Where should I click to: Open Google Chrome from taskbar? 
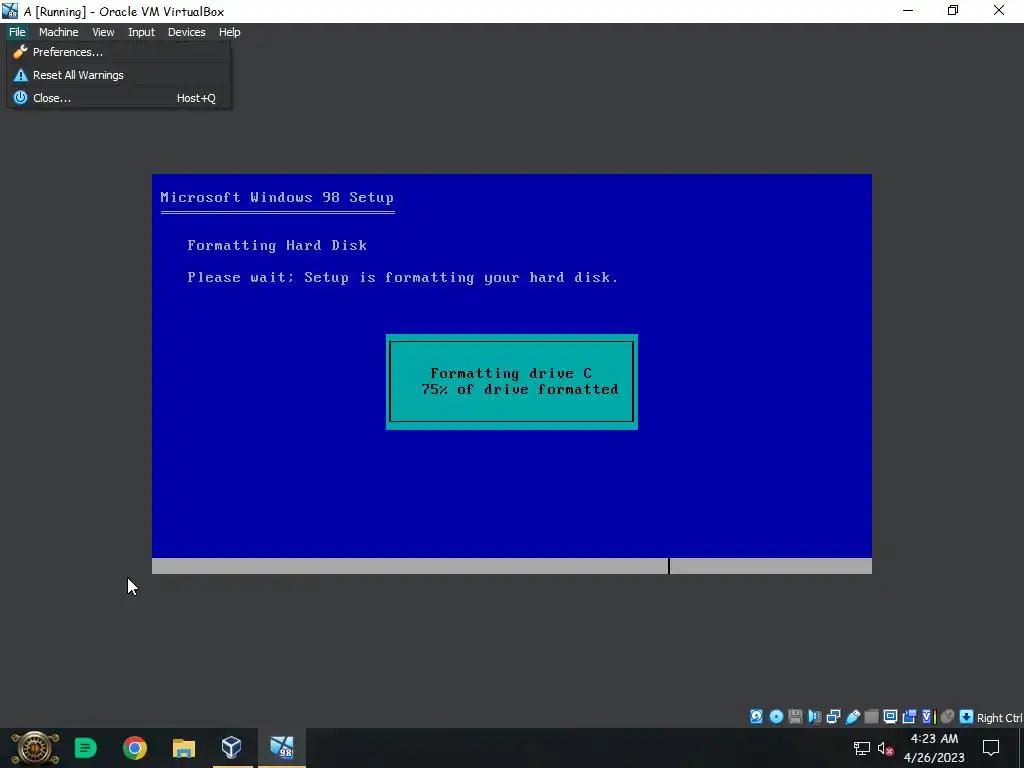tap(135, 748)
